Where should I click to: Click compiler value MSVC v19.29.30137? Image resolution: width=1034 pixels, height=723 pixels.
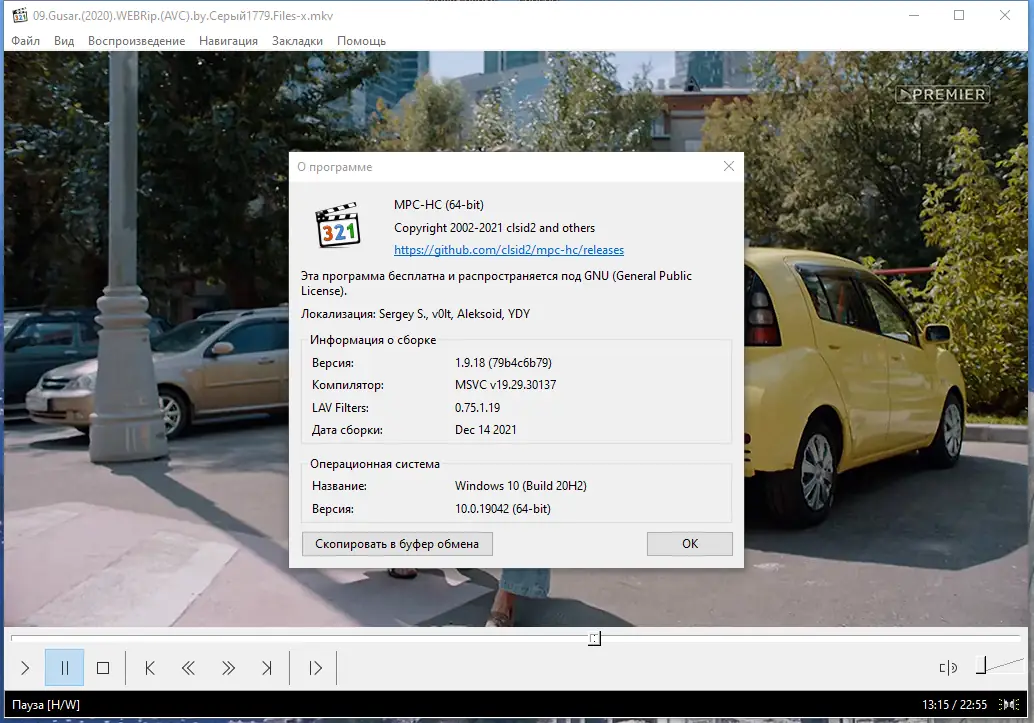coord(505,385)
